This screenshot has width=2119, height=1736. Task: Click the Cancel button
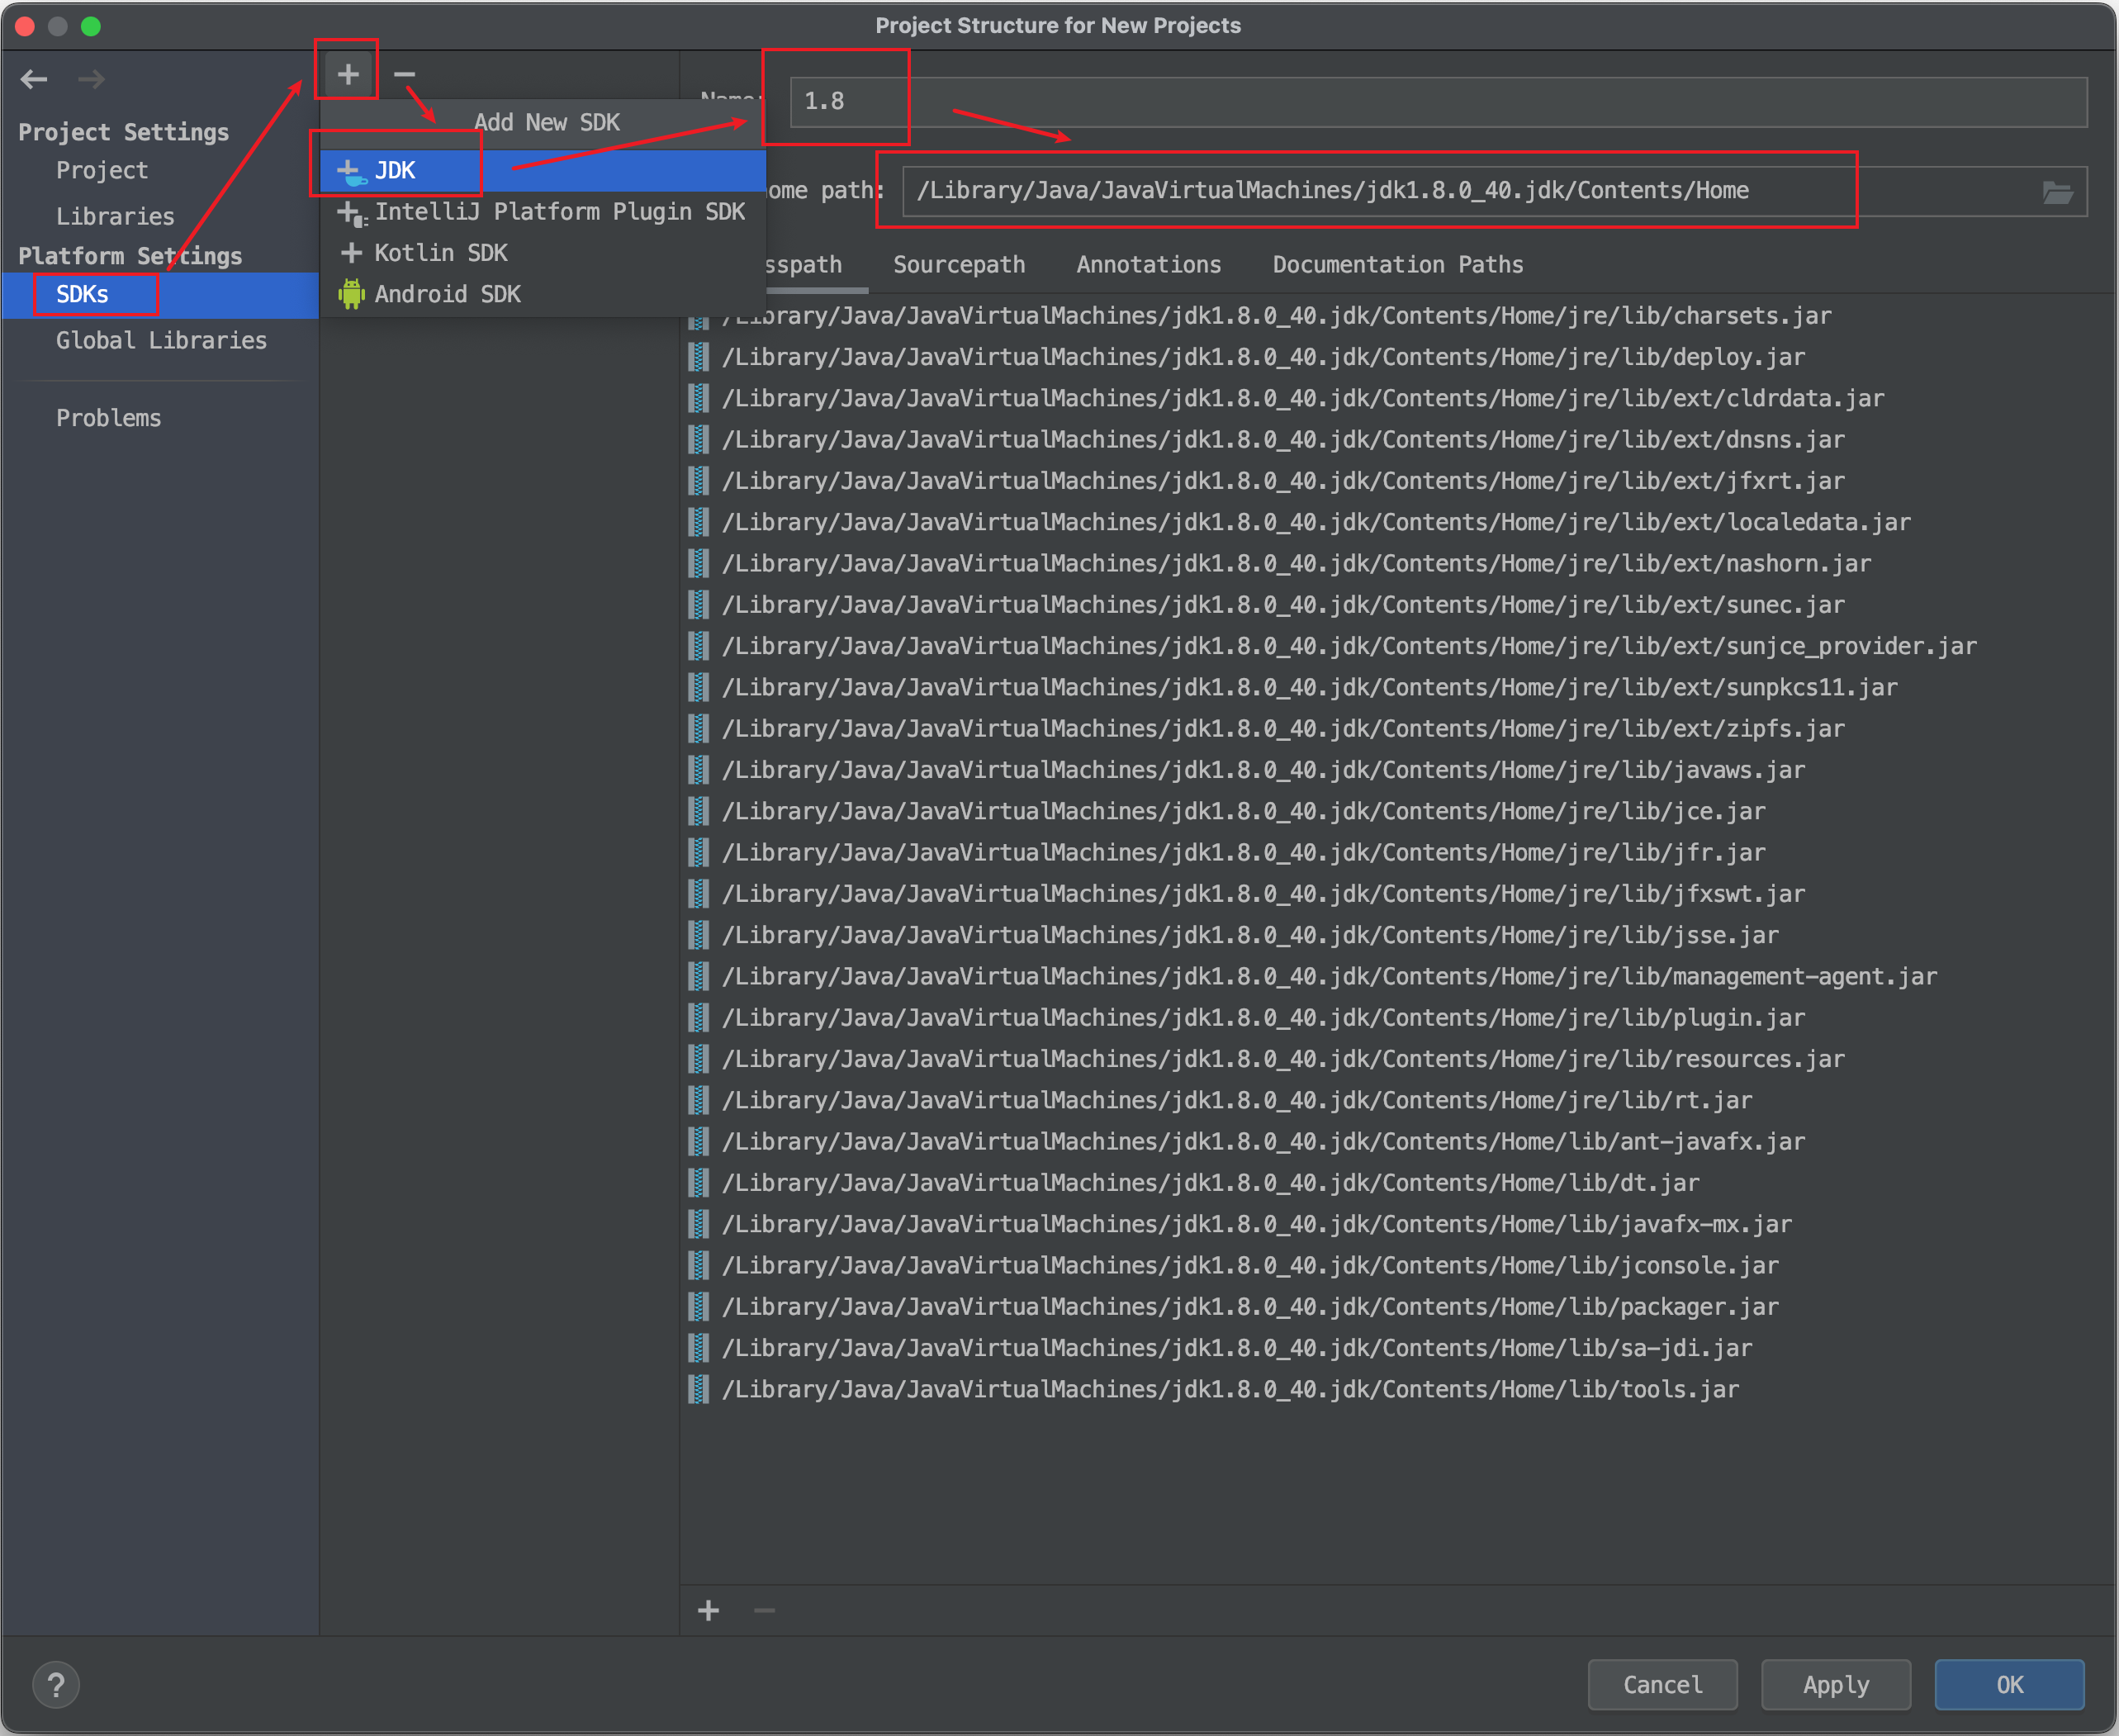click(1662, 1685)
